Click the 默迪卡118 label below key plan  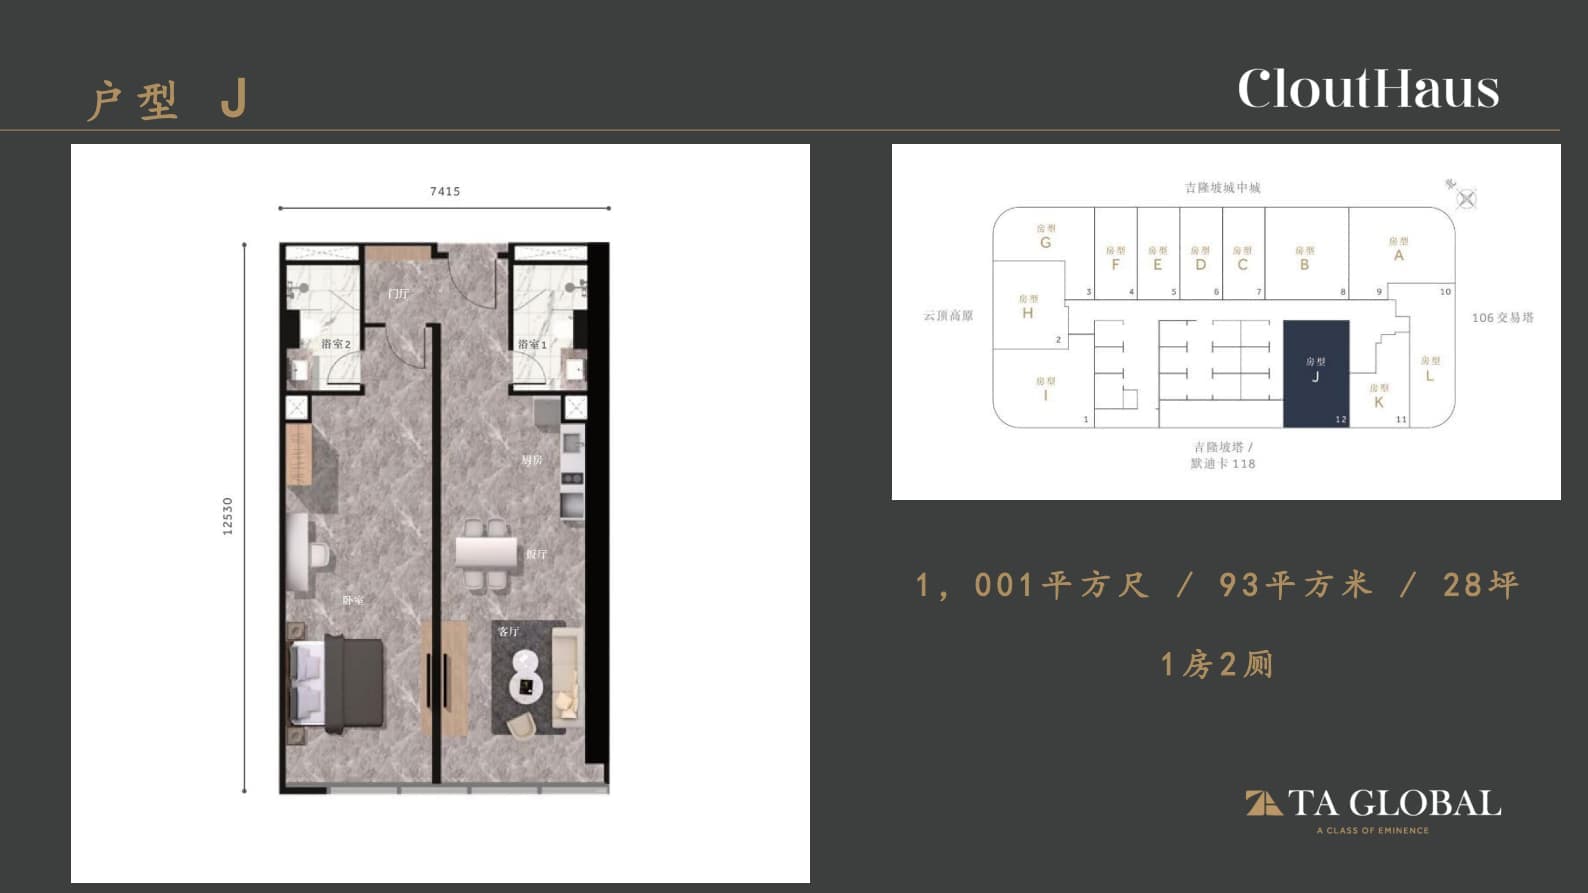(x=1222, y=464)
